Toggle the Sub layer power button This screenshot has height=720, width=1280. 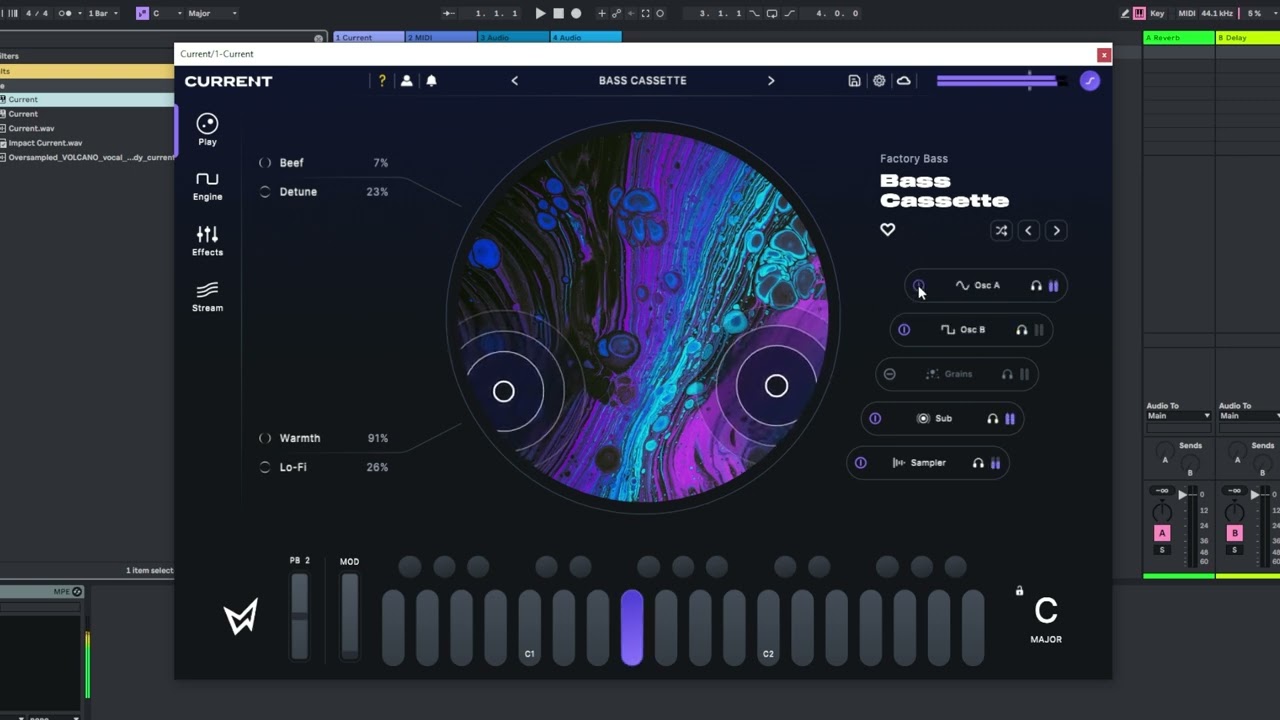[875, 419]
